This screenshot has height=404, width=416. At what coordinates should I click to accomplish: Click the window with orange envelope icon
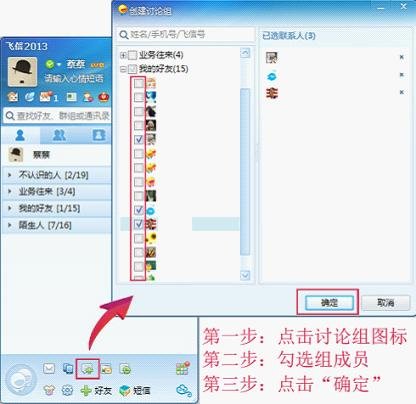point(106,369)
